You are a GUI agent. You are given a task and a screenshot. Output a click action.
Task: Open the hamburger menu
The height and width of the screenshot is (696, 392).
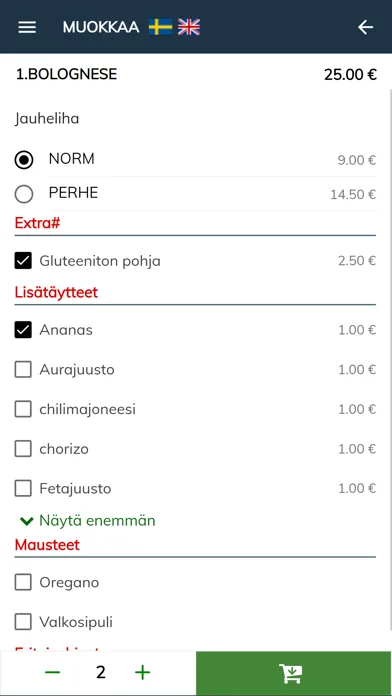point(27,27)
